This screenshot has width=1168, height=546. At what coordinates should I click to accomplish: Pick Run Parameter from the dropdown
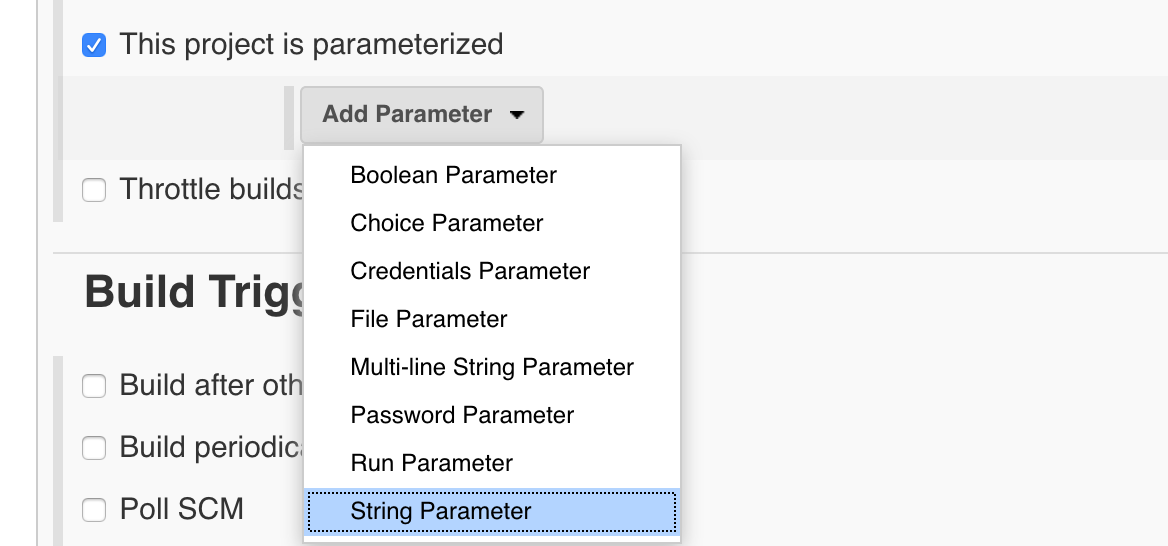pyautogui.click(x=431, y=463)
